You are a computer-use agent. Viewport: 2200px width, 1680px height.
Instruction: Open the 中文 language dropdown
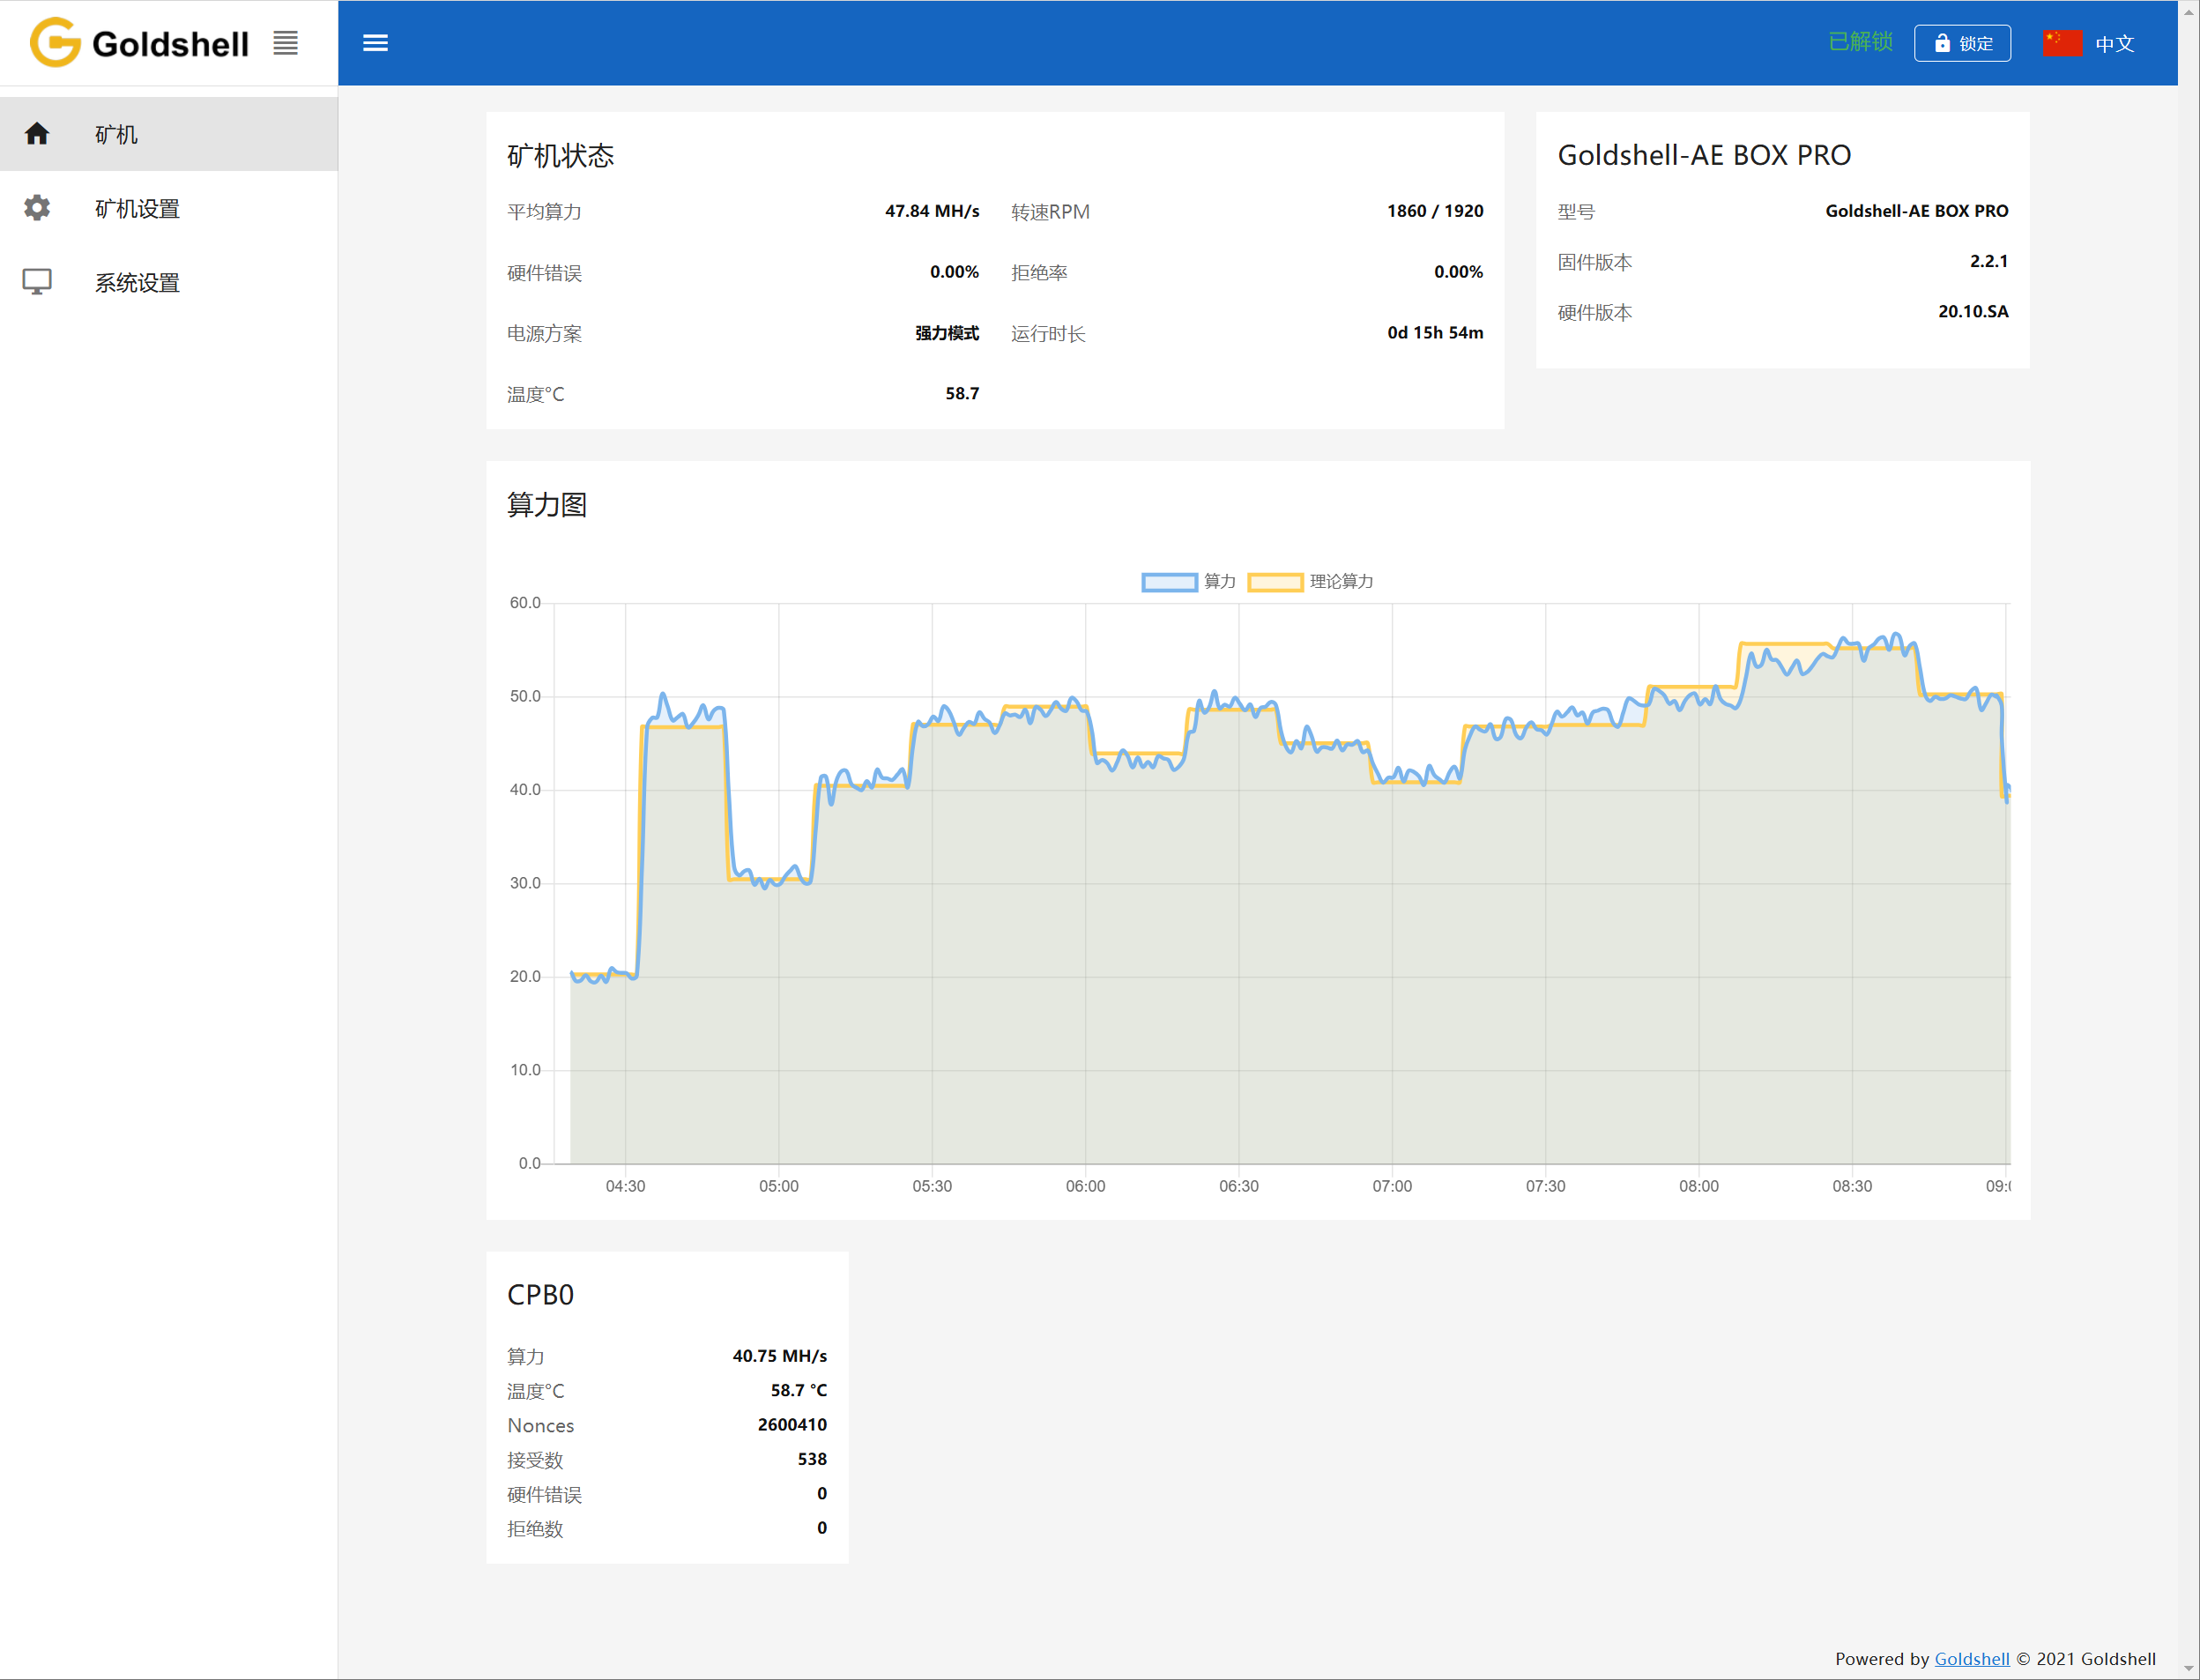pyautogui.click(x=2114, y=44)
